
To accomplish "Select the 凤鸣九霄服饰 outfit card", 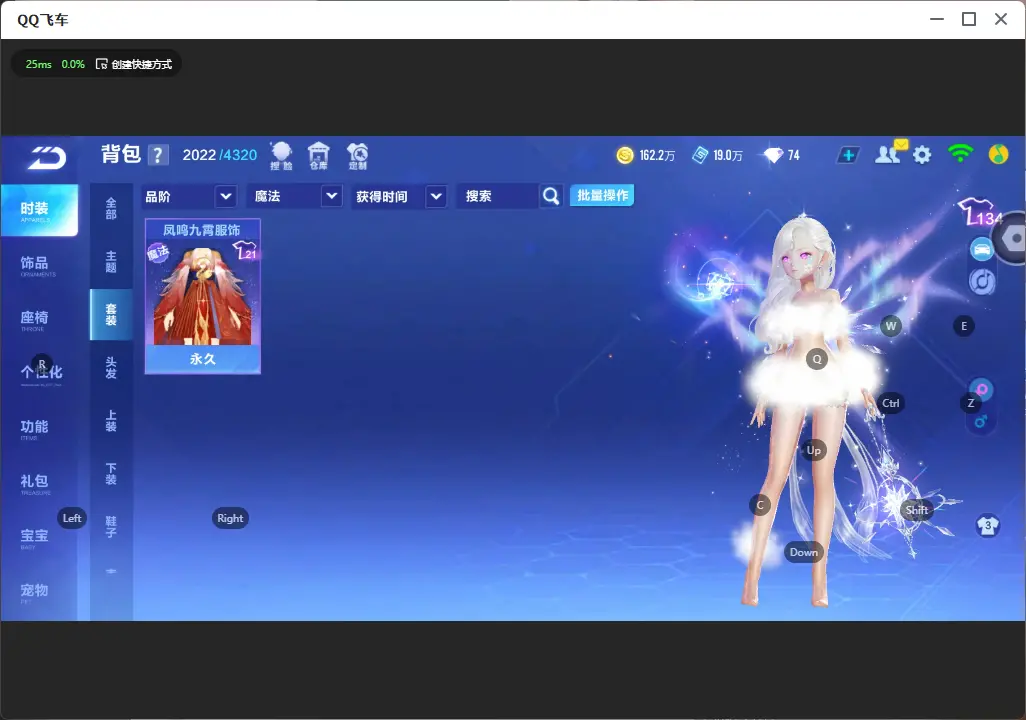I will (203, 297).
